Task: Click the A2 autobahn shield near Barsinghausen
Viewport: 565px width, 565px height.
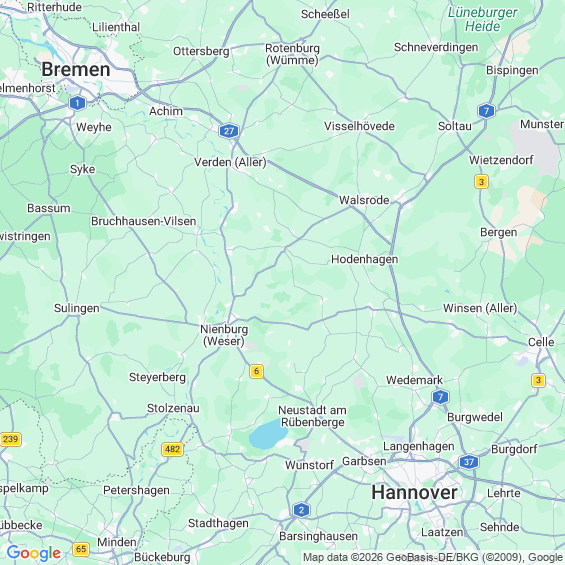Action: [x=302, y=510]
